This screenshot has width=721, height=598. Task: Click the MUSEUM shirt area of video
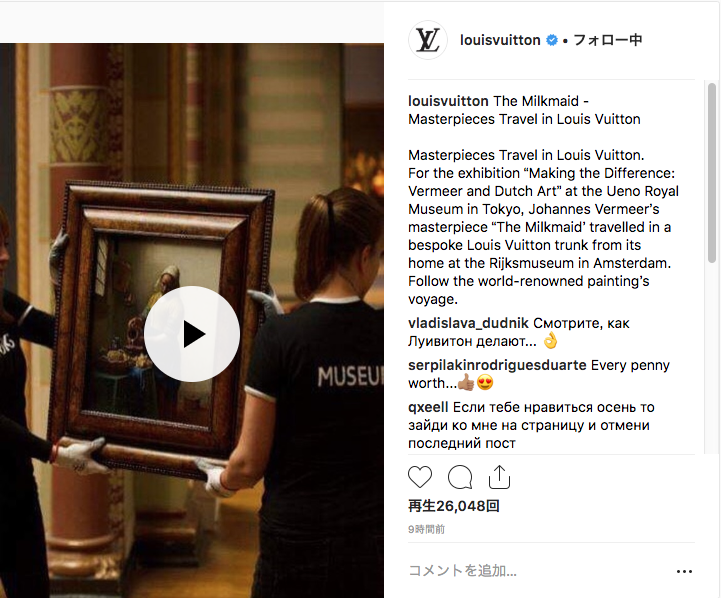[x=349, y=376]
